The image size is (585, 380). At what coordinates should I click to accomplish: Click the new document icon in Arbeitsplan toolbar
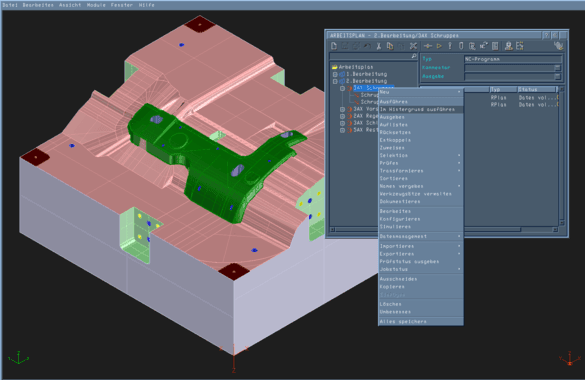(x=334, y=46)
